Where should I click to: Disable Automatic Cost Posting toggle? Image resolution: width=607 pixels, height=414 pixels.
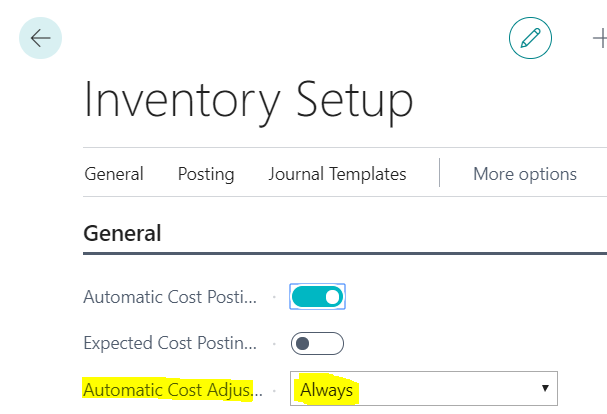(317, 296)
